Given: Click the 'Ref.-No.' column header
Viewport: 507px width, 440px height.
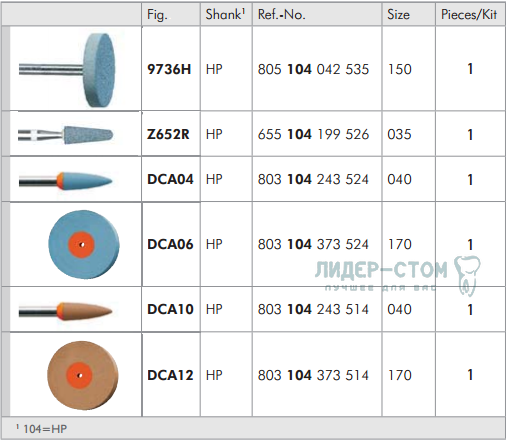Looking at the screenshot, I should click(x=282, y=14).
